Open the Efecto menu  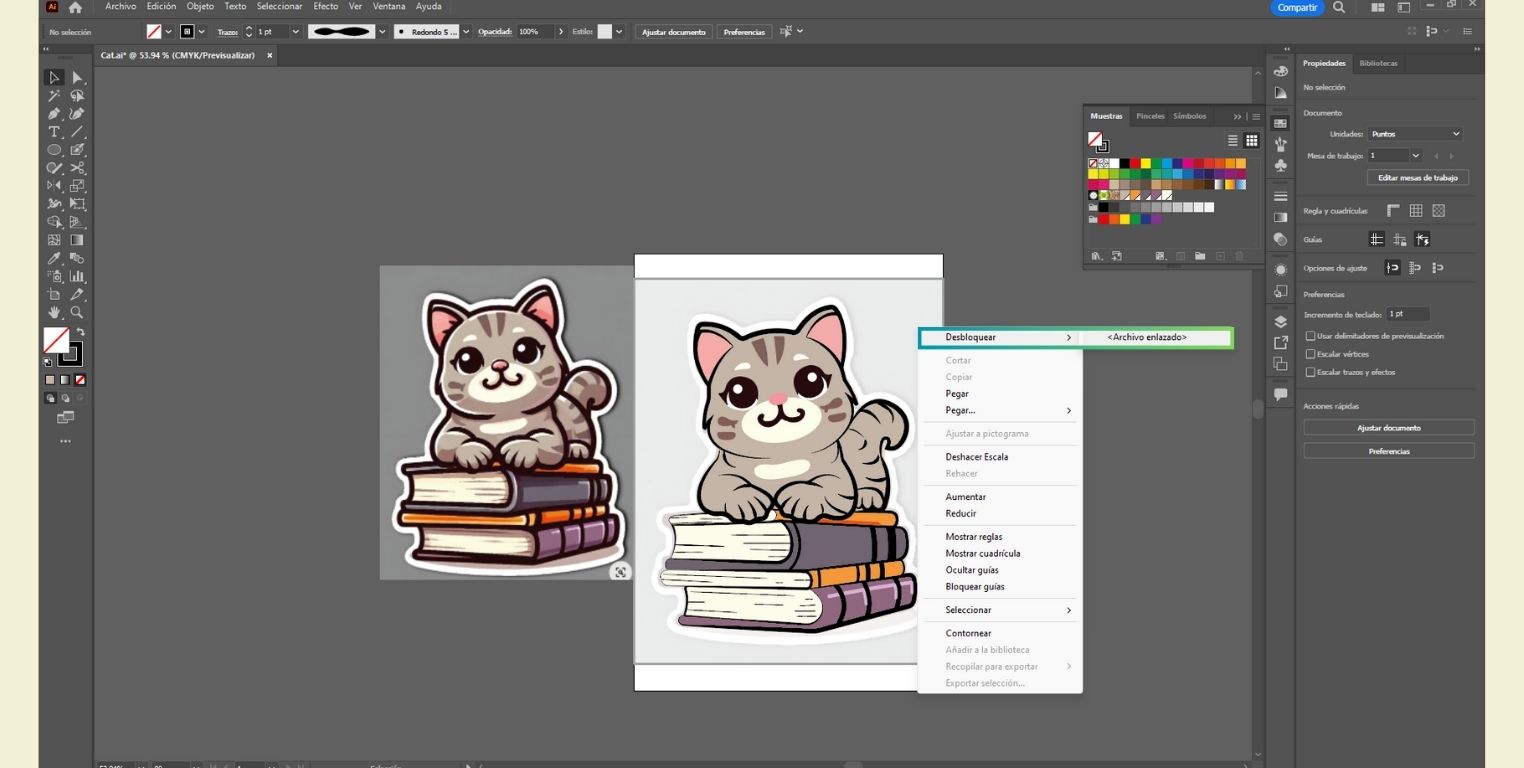pyautogui.click(x=326, y=7)
